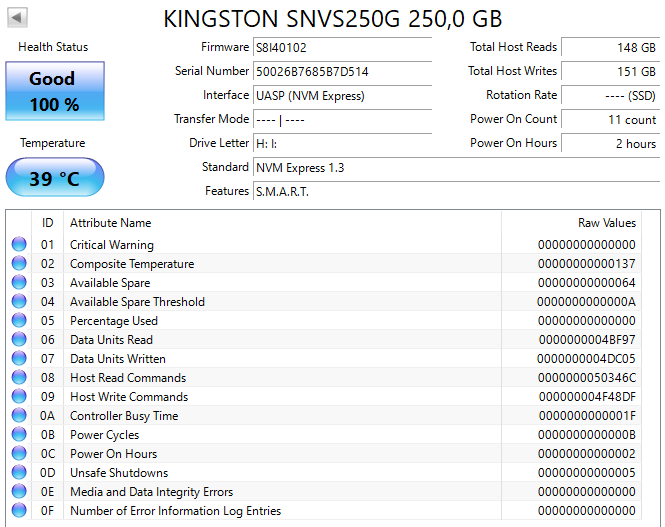Click the Power On Hours value box
This screenshot has height=527, width=665.
(609, 143)
